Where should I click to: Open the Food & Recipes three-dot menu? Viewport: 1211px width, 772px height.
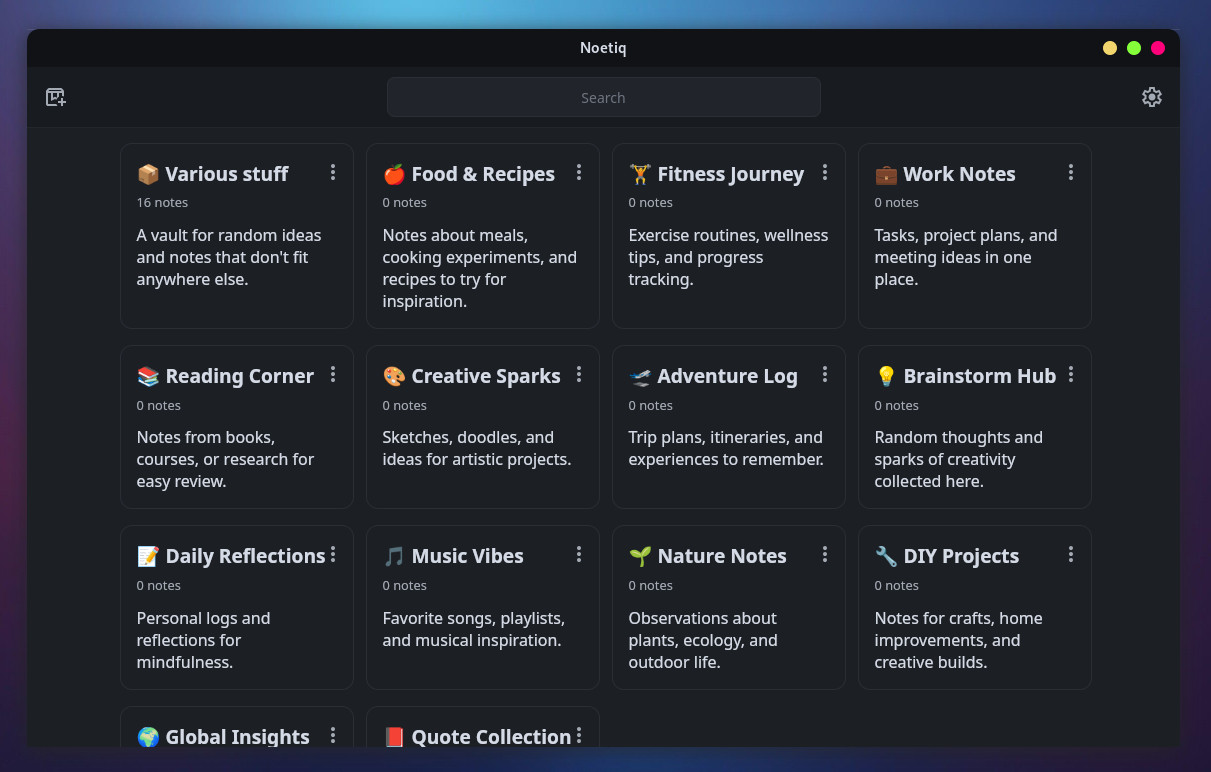point(579,173)
